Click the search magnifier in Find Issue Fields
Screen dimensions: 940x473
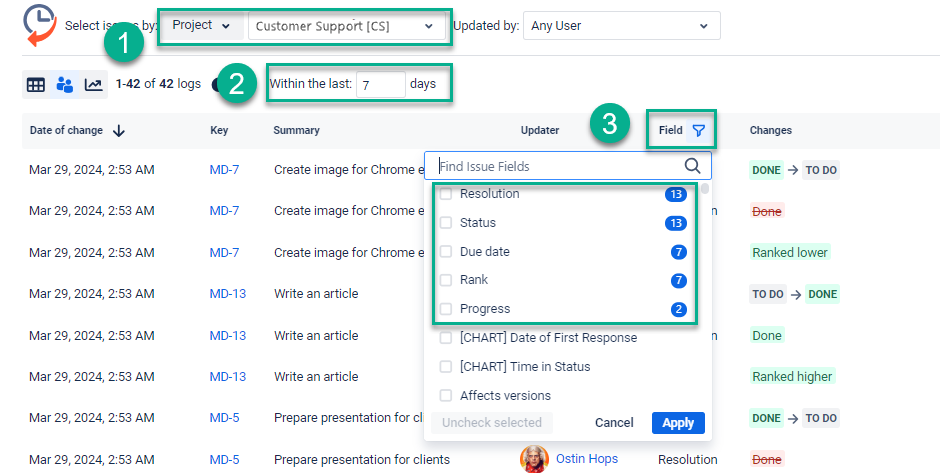pyautogui.click(x=692, y=166)
